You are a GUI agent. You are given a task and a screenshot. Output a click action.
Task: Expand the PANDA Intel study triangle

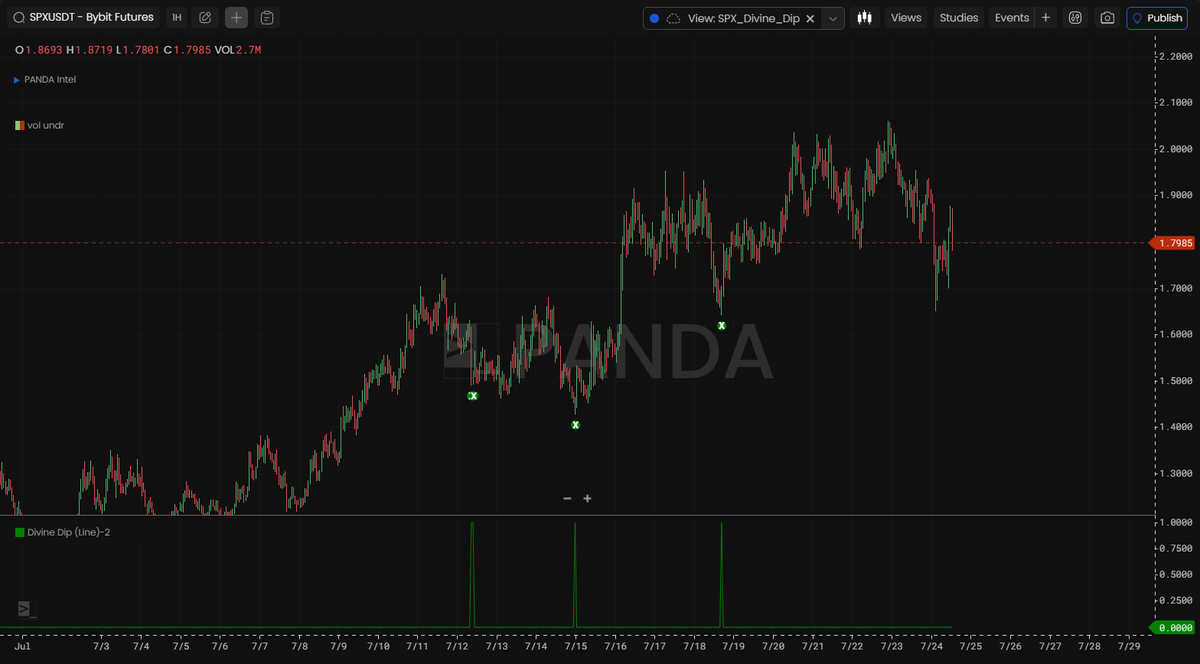pos(17,80)
